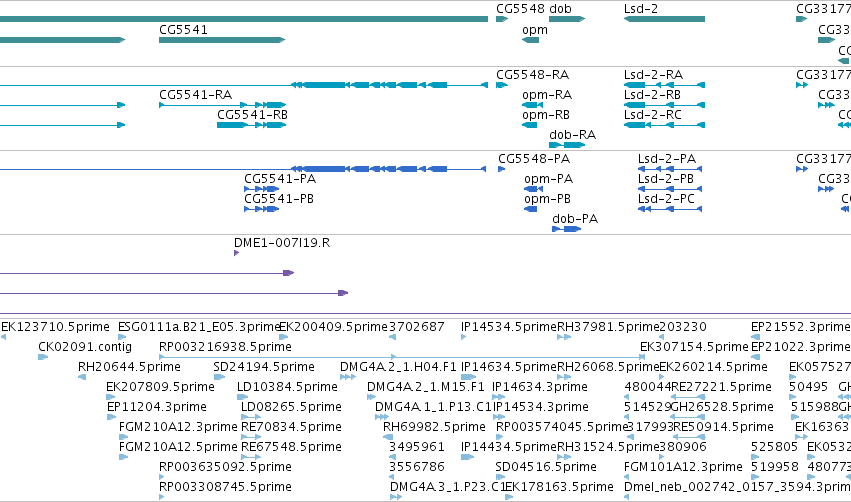Click the SD04516.5prime label
851x502 pixels.
[546, 467]
